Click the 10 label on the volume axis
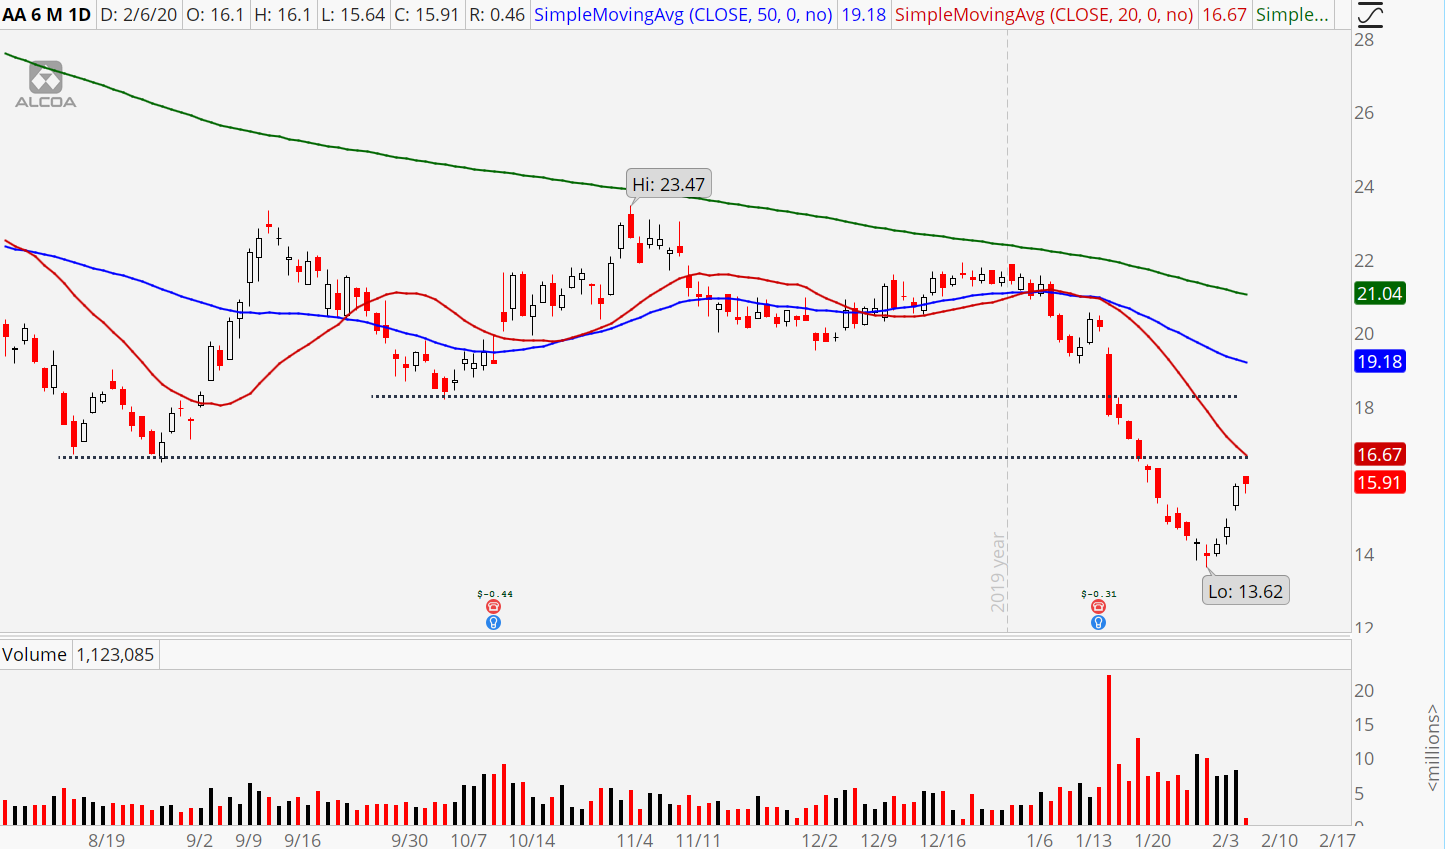The image size is (1445, 849). pos(1364,759)
